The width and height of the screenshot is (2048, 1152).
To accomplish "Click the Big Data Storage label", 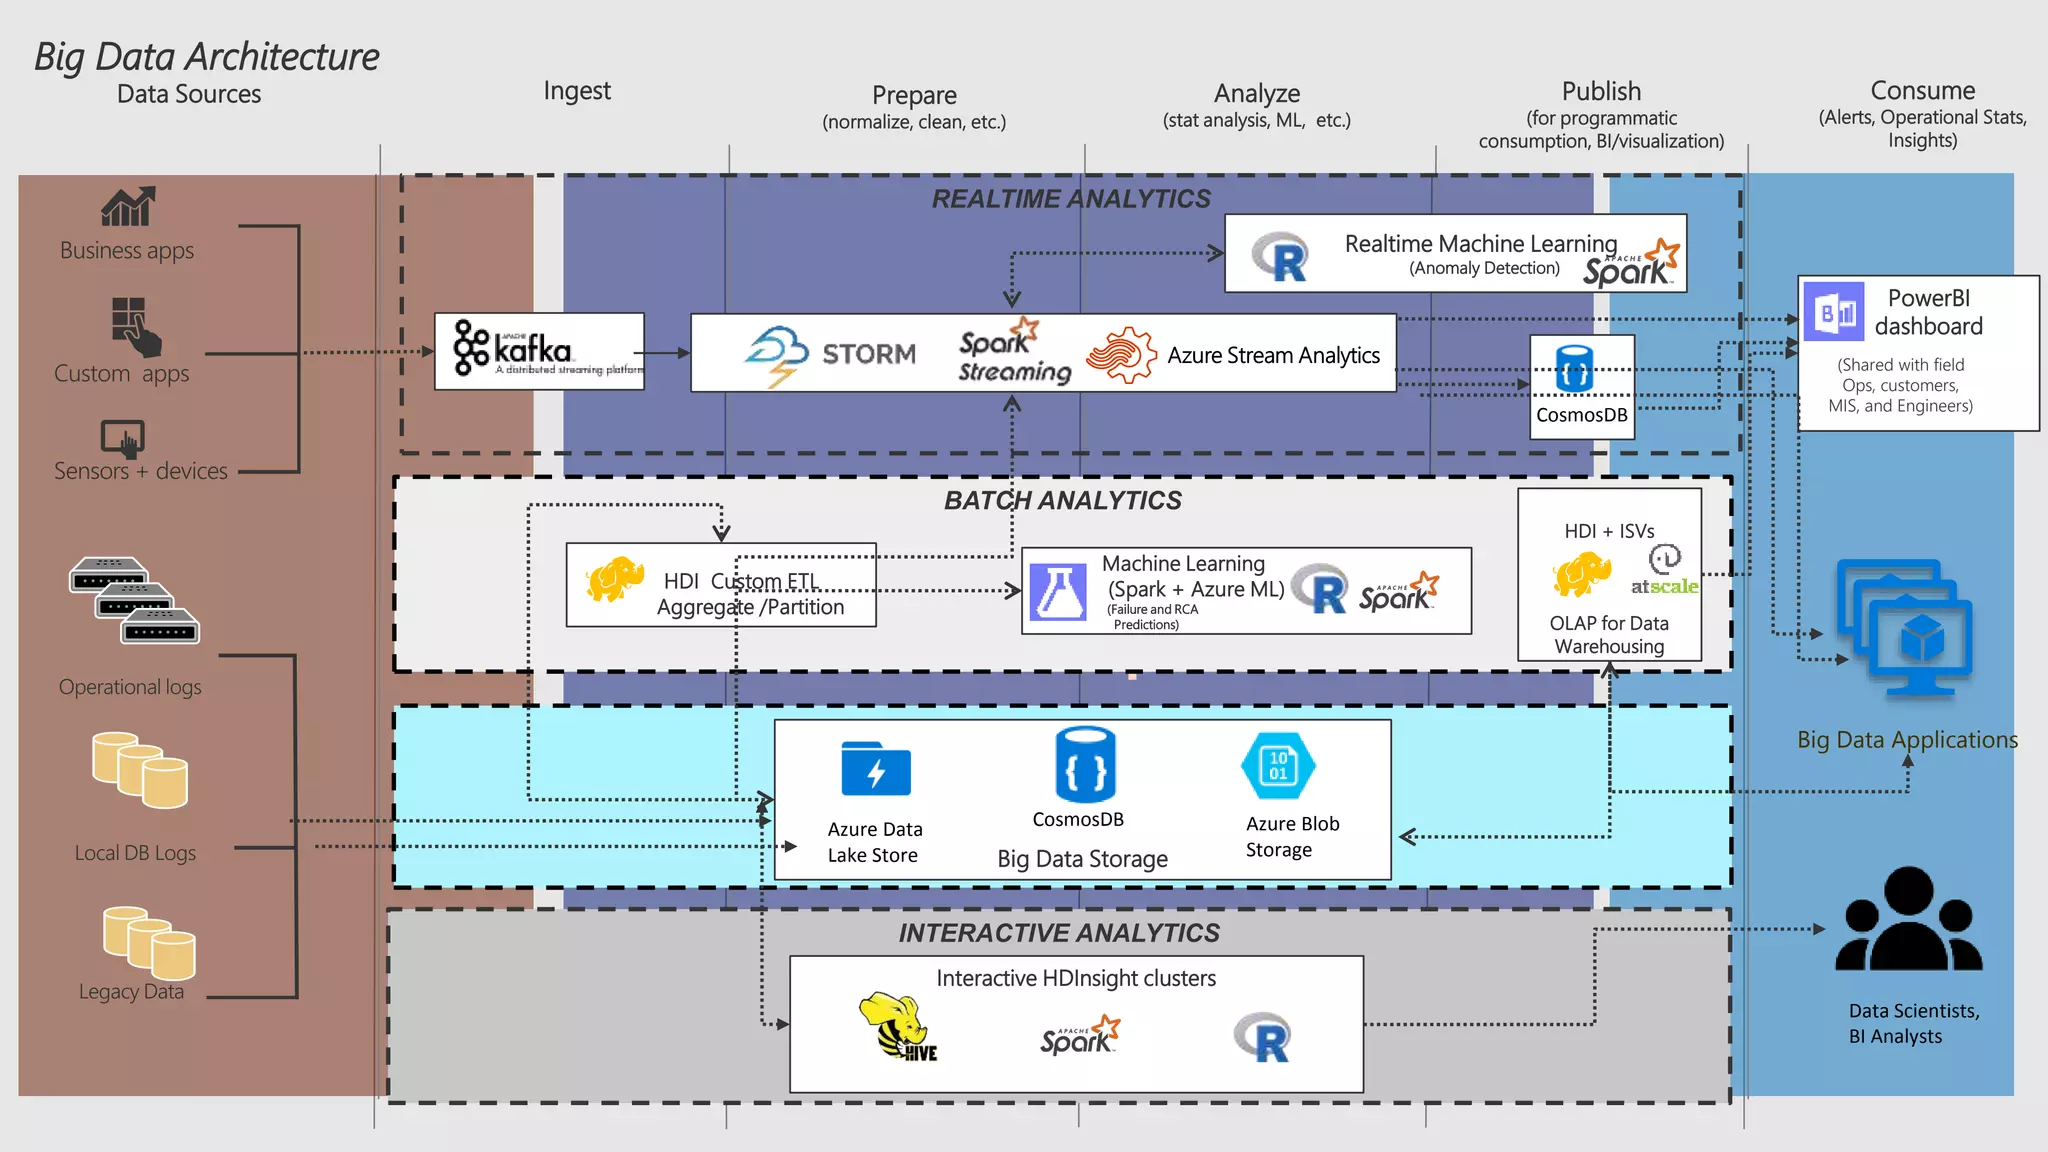I will click(1082, 859).
